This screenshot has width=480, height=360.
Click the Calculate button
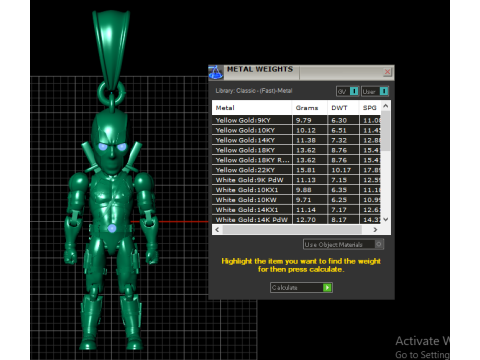(x=301, y=288)
